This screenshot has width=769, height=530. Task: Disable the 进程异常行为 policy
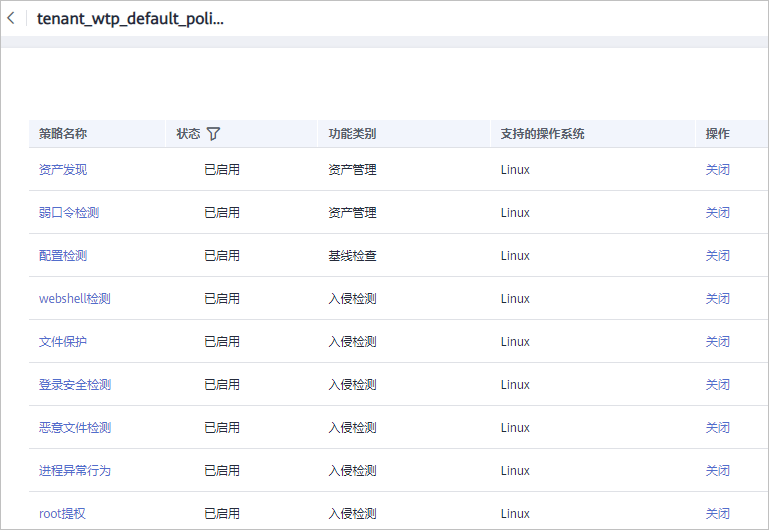coord(718,471)
